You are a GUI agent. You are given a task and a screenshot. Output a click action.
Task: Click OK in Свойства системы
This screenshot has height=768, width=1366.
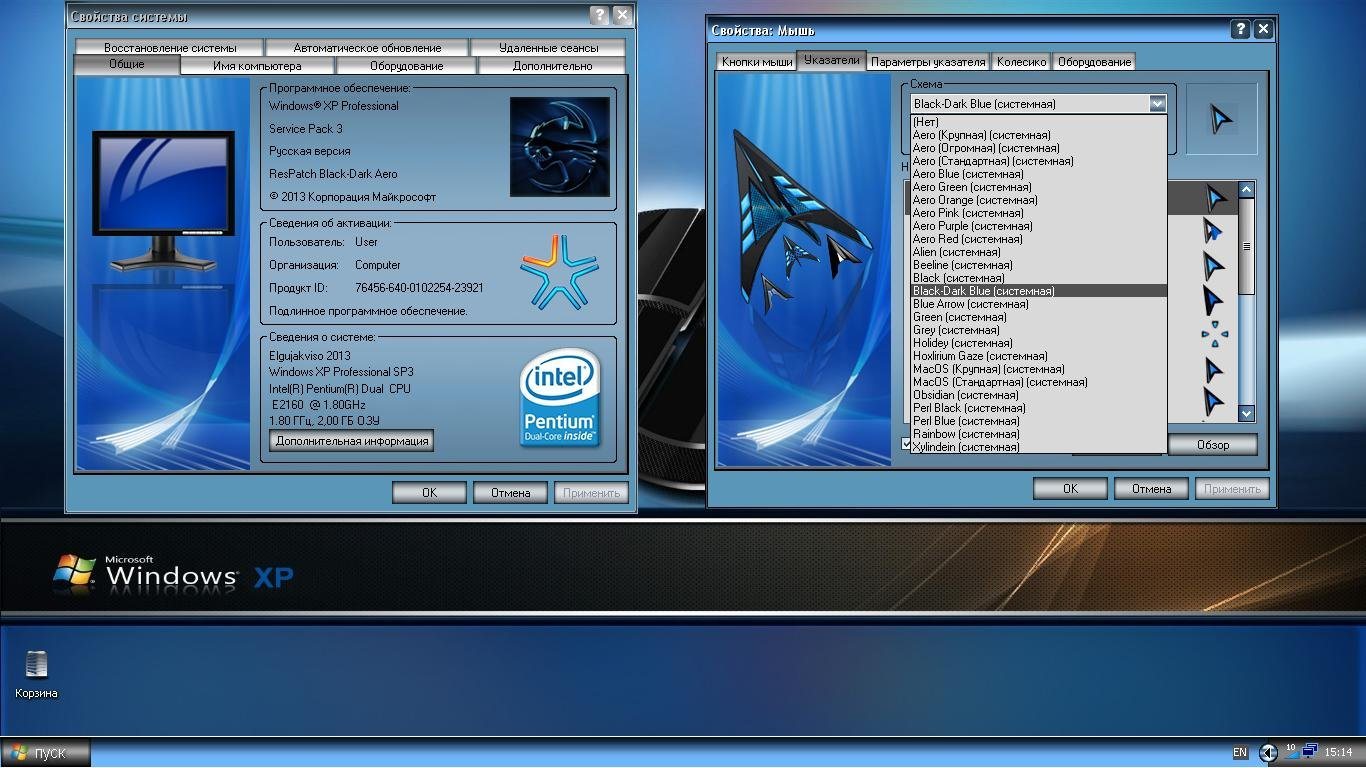429,492
